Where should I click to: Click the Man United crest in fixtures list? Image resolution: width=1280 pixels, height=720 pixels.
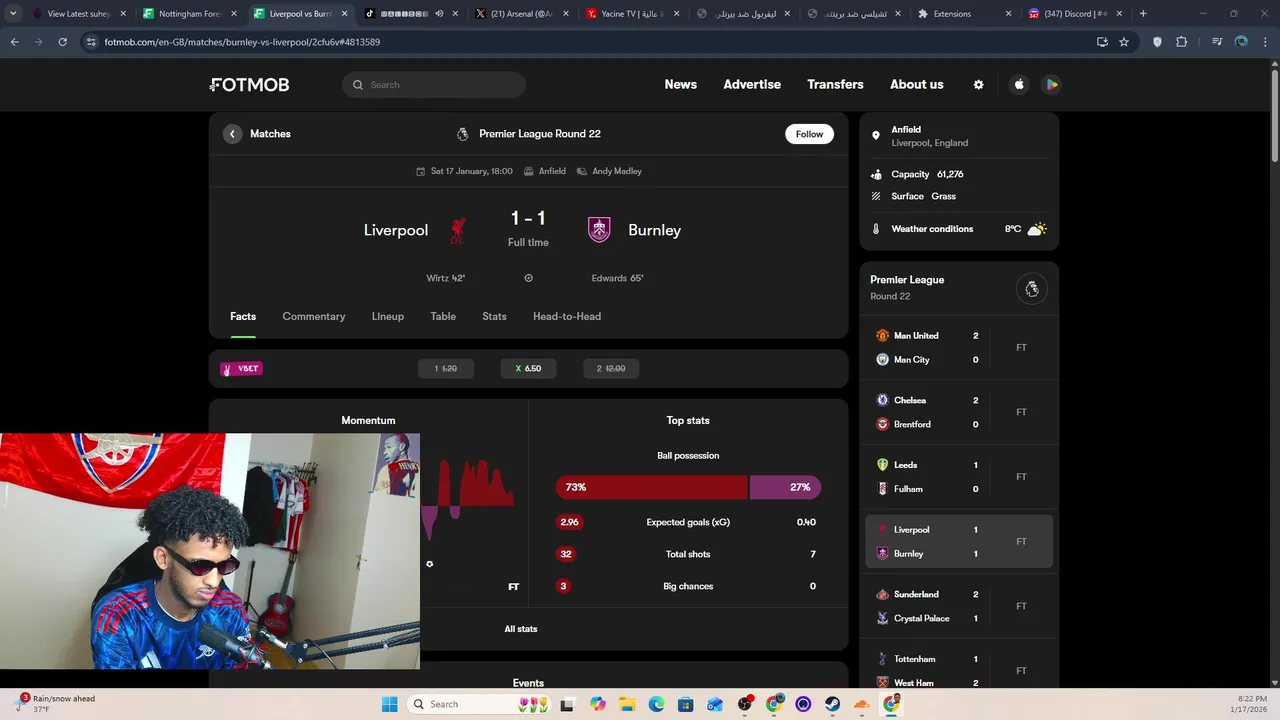882,336
